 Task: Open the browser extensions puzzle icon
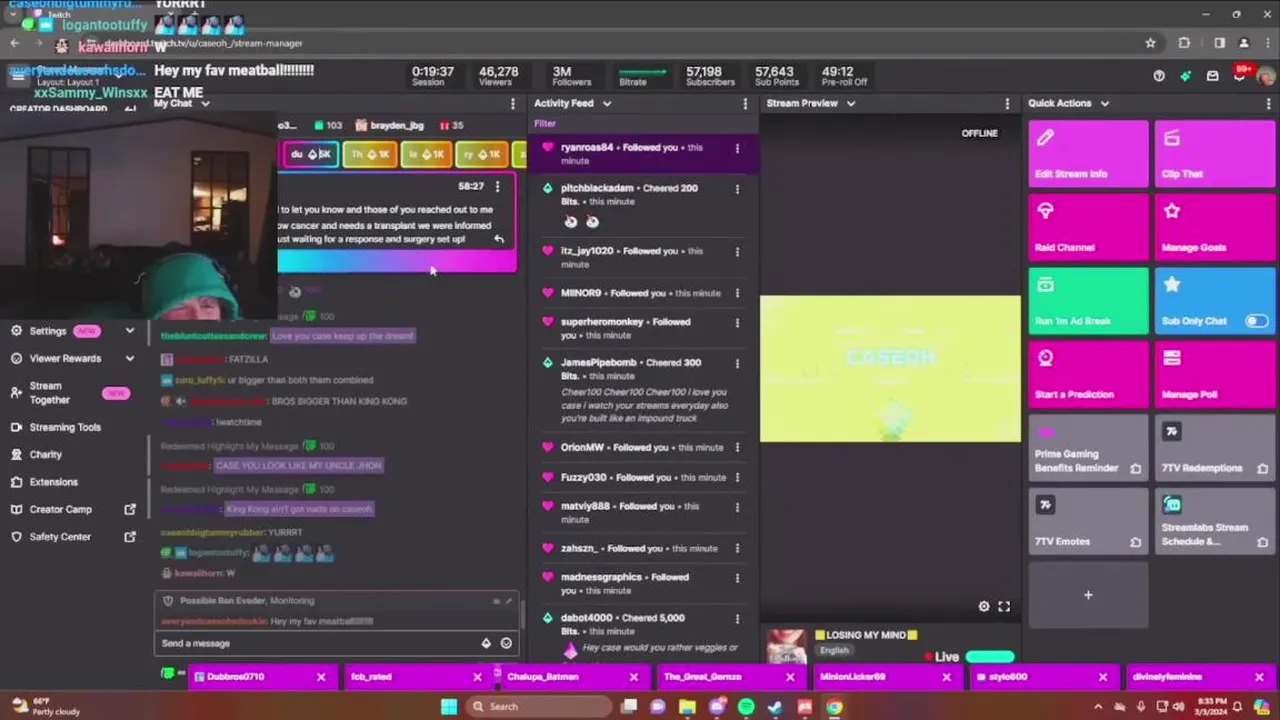pos(1185,43)
